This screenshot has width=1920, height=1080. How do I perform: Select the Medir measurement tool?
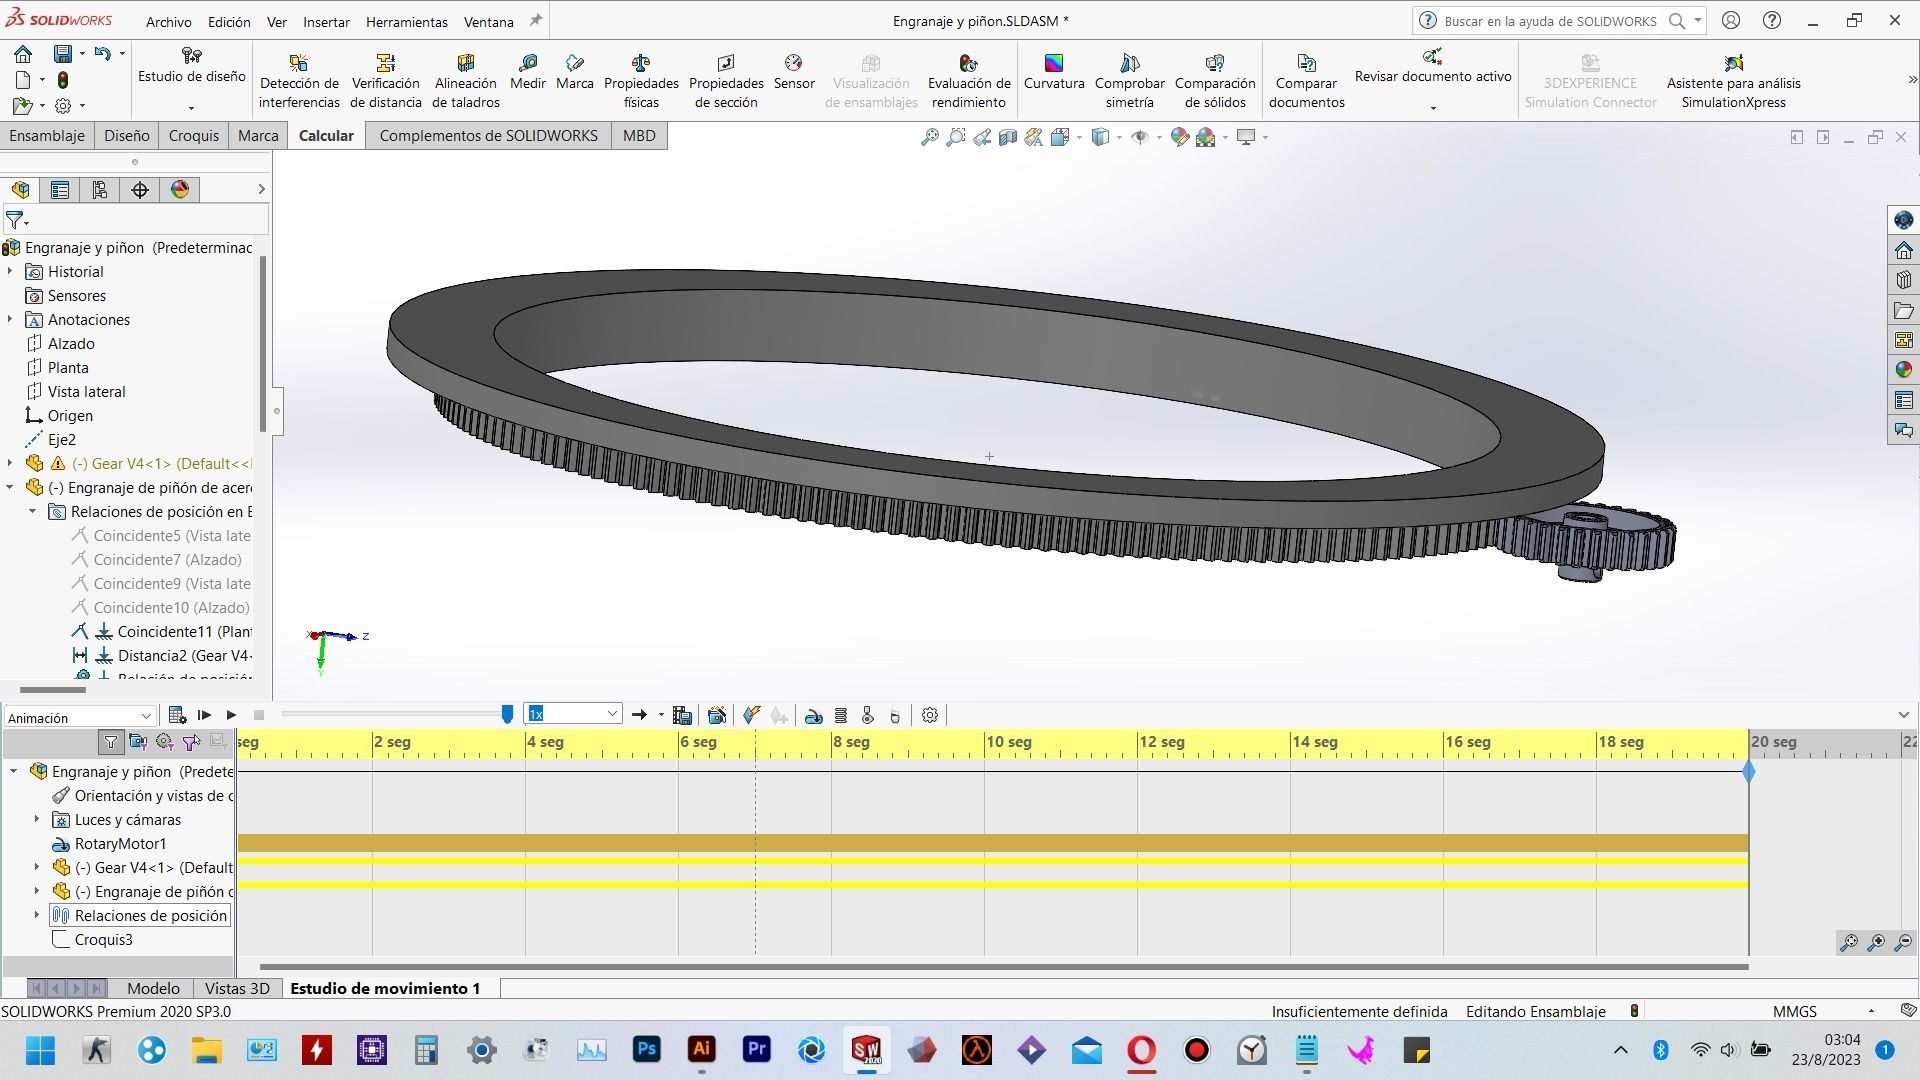[x=528, y=72]
